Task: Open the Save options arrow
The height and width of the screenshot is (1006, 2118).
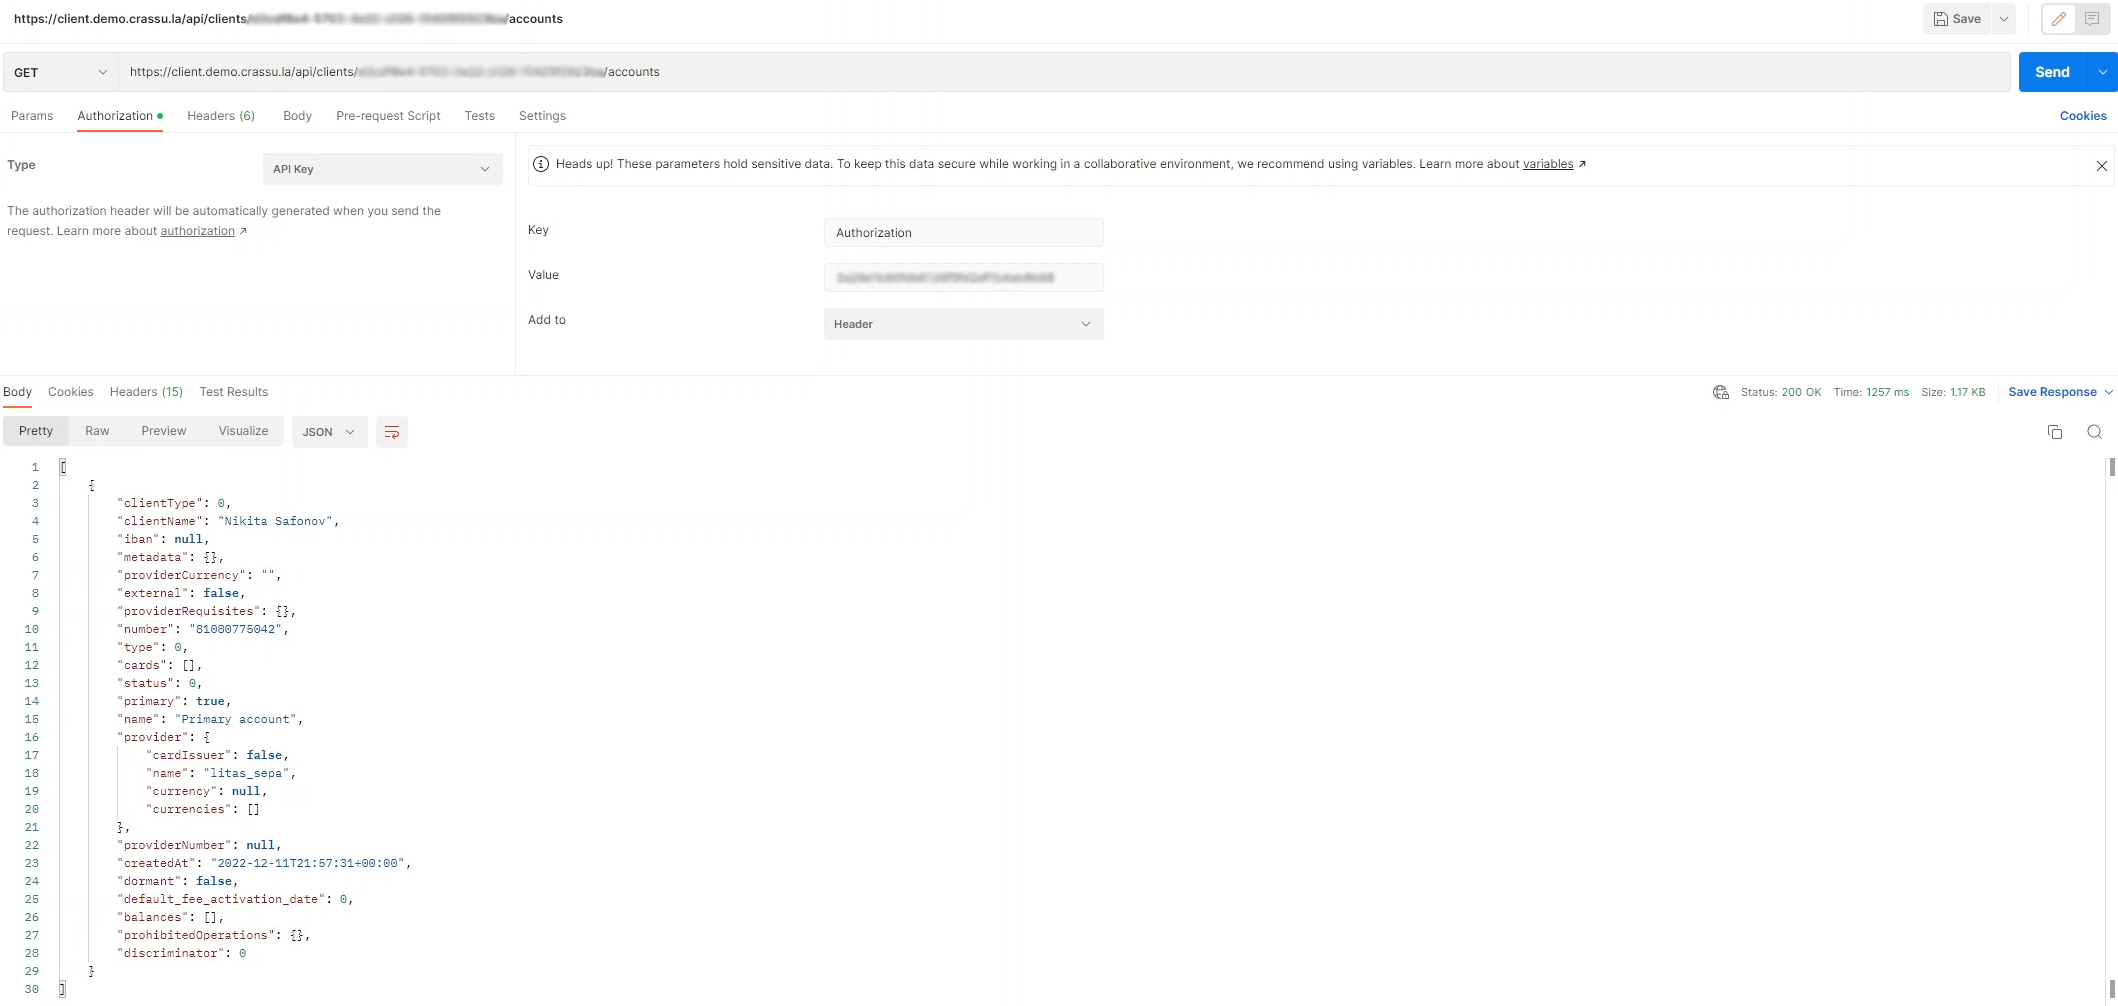Action: [2004, 19]
